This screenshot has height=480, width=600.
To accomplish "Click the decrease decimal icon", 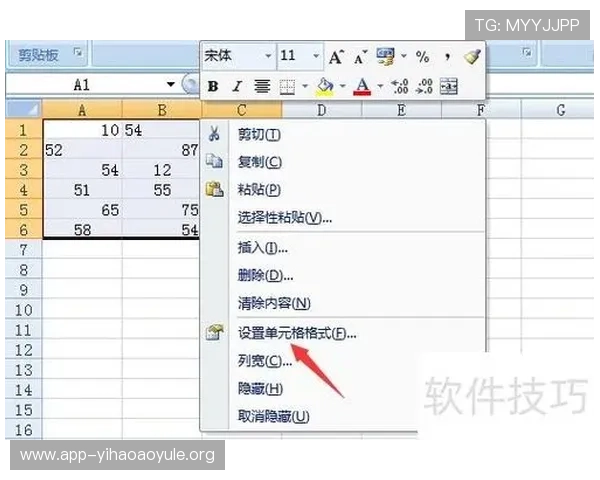I will pyautogui.click(x=425, y=87).
